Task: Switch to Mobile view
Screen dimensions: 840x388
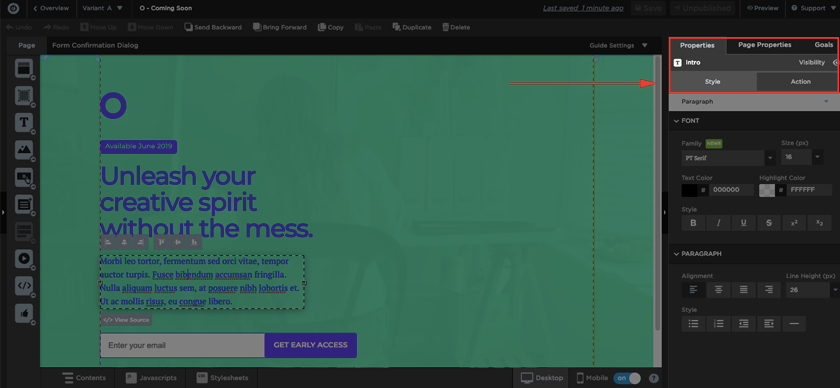Action: click(x=591, y=378)
